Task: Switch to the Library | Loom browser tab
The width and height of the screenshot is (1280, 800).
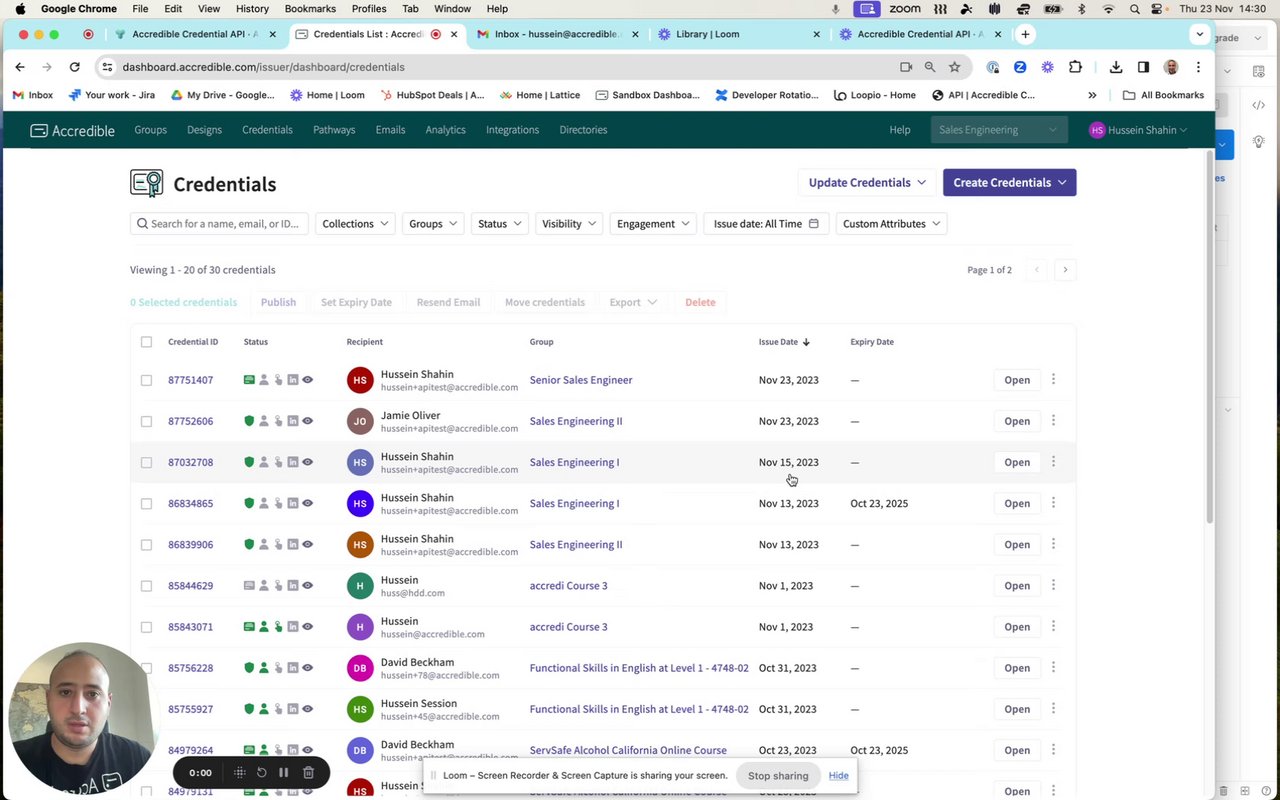Action: point(738,34)
